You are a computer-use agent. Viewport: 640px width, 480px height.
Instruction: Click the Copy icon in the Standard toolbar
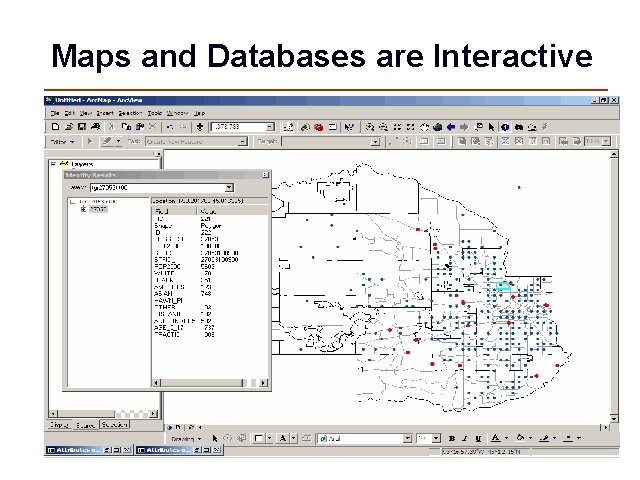tap(126, 127)
